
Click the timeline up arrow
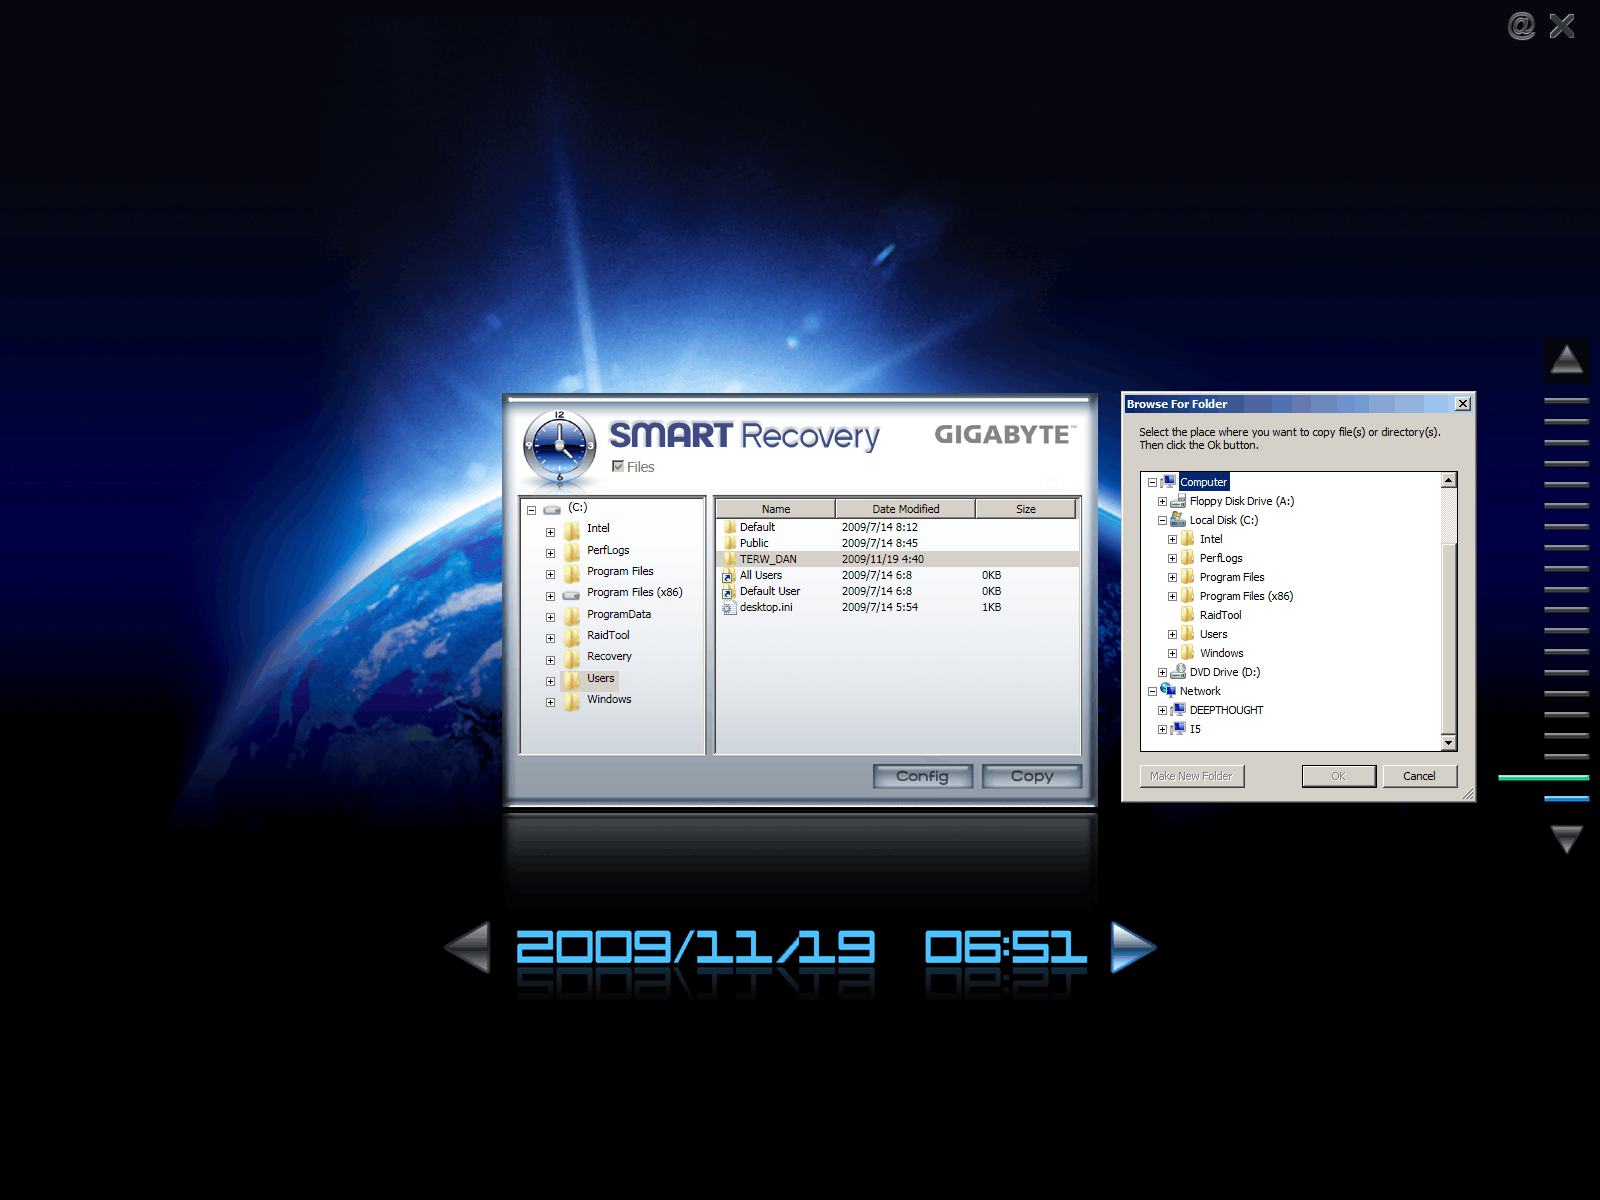1566,359
